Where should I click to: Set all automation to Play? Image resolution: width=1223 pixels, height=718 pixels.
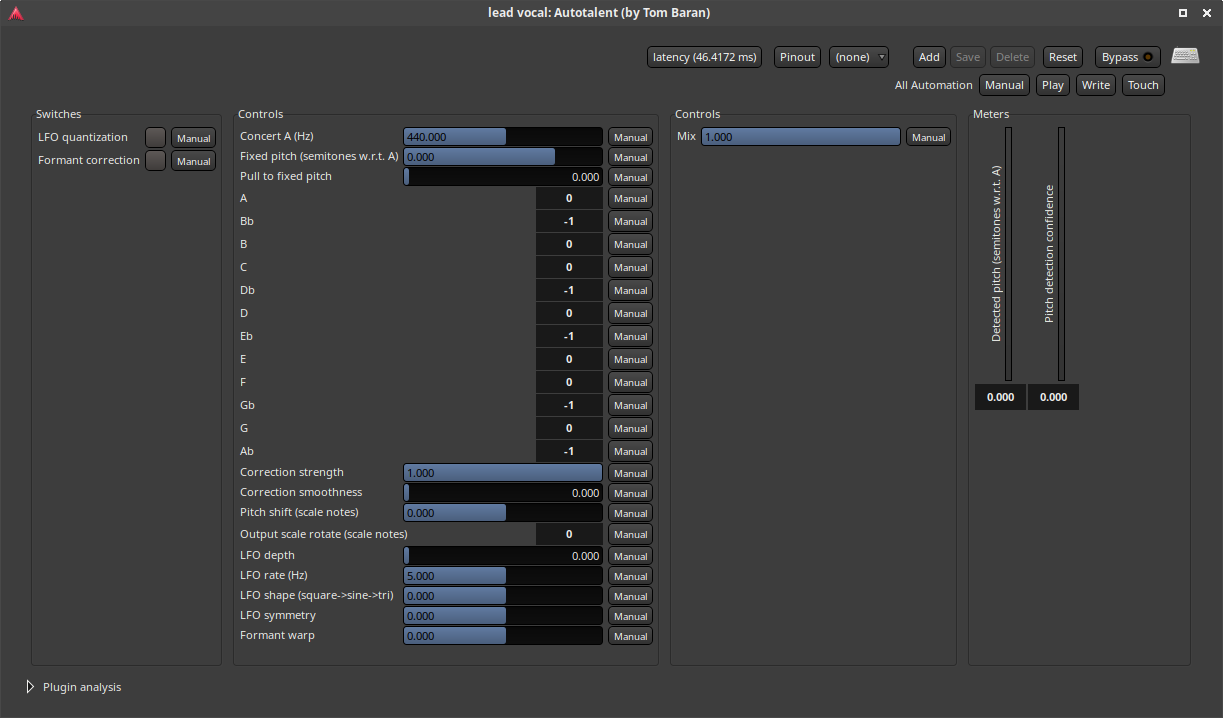point(1052,85)
